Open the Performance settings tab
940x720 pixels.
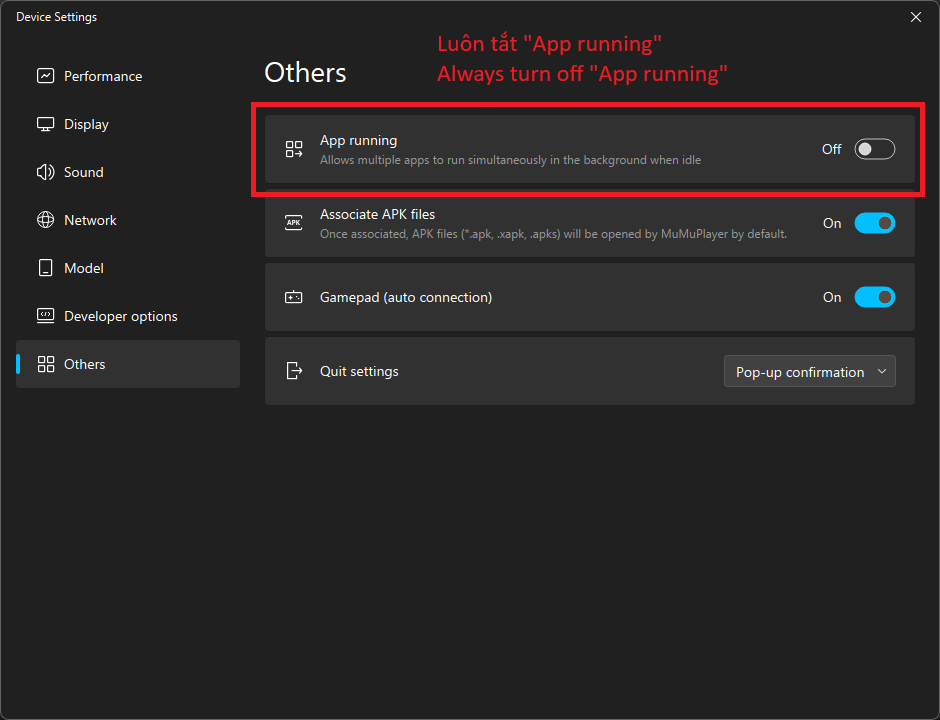pos(128,76)
